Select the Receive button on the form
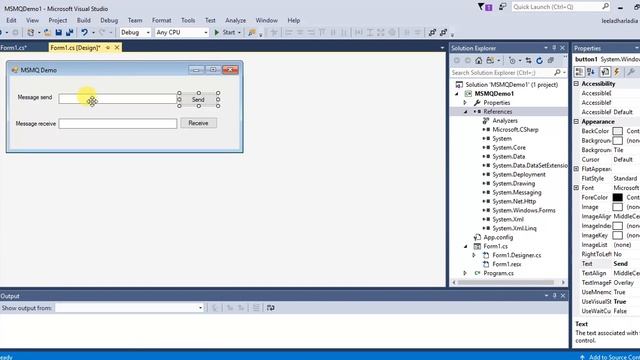Viewport: 640px width, 360px height. point(198,123)
